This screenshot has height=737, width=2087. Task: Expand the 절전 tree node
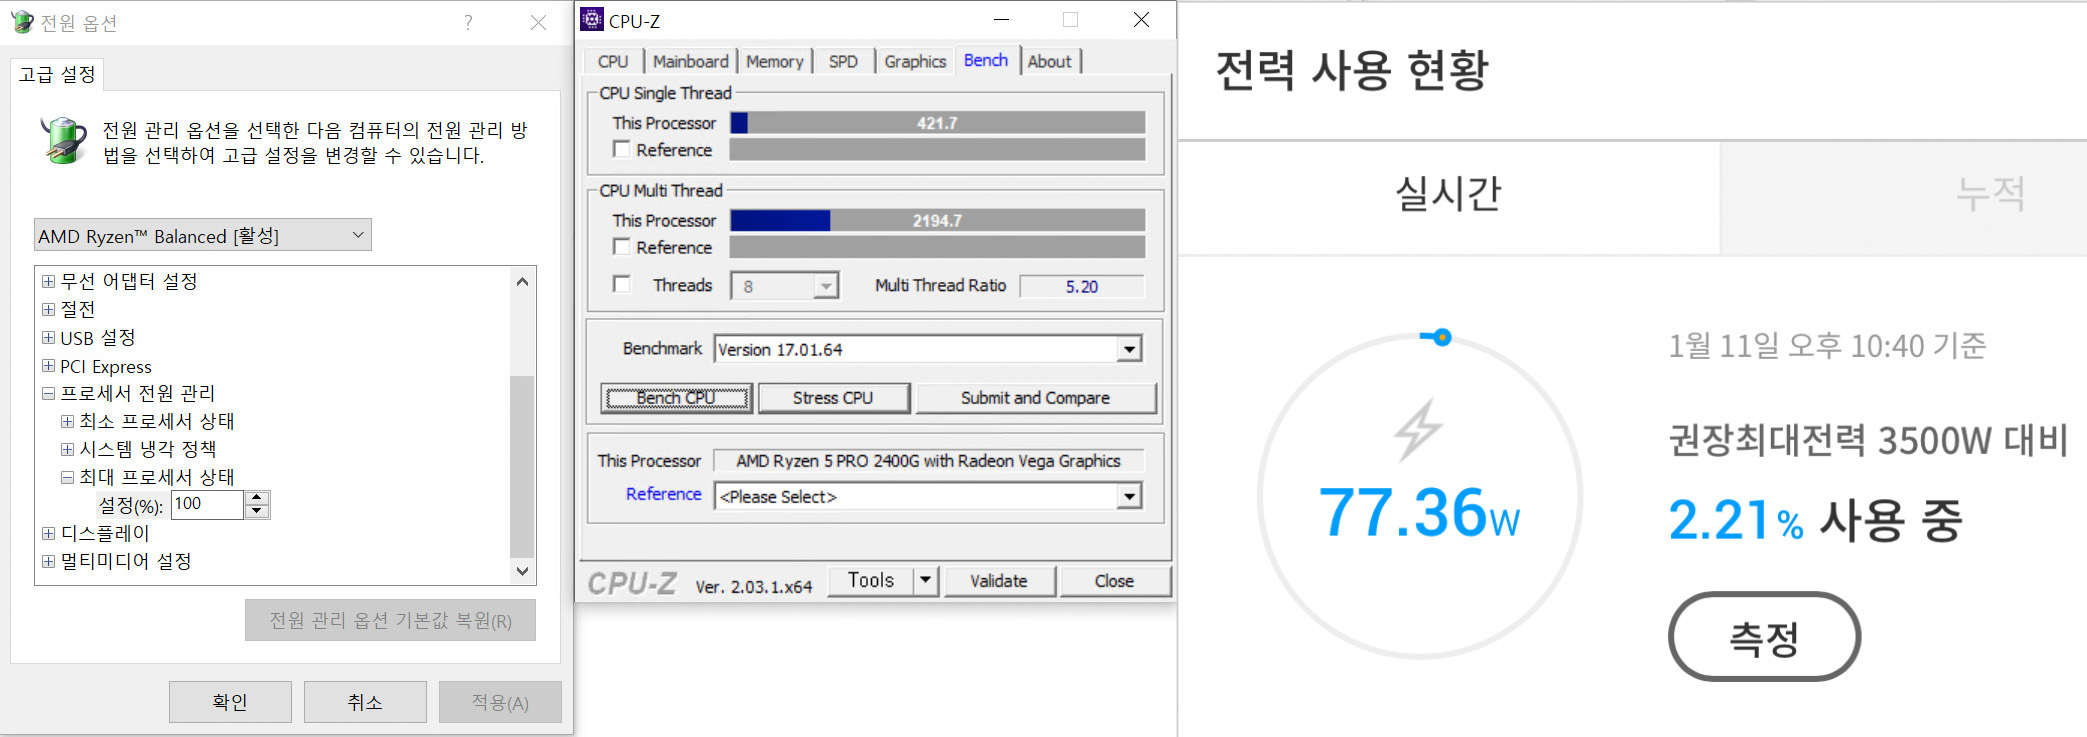tap(48, 309)
